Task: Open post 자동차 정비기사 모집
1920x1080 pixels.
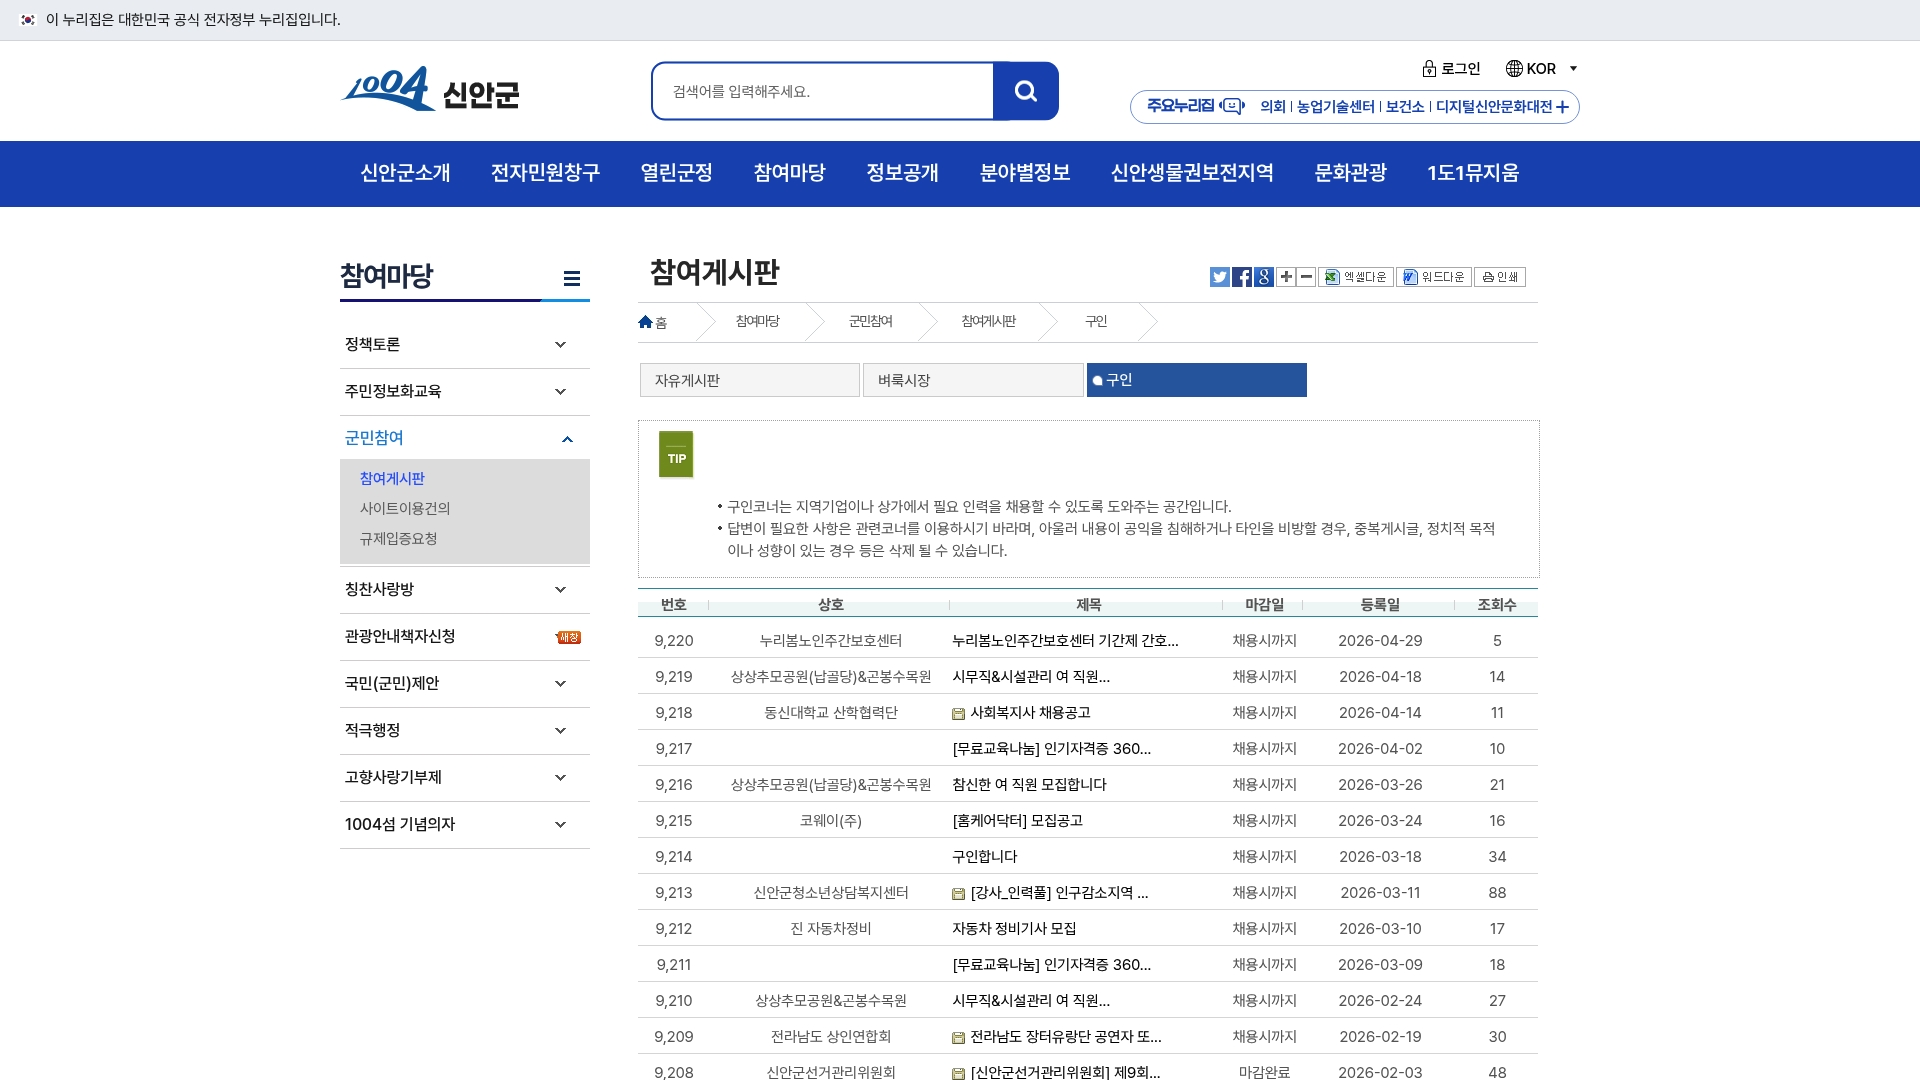Action: click(x=1014, y=929)
